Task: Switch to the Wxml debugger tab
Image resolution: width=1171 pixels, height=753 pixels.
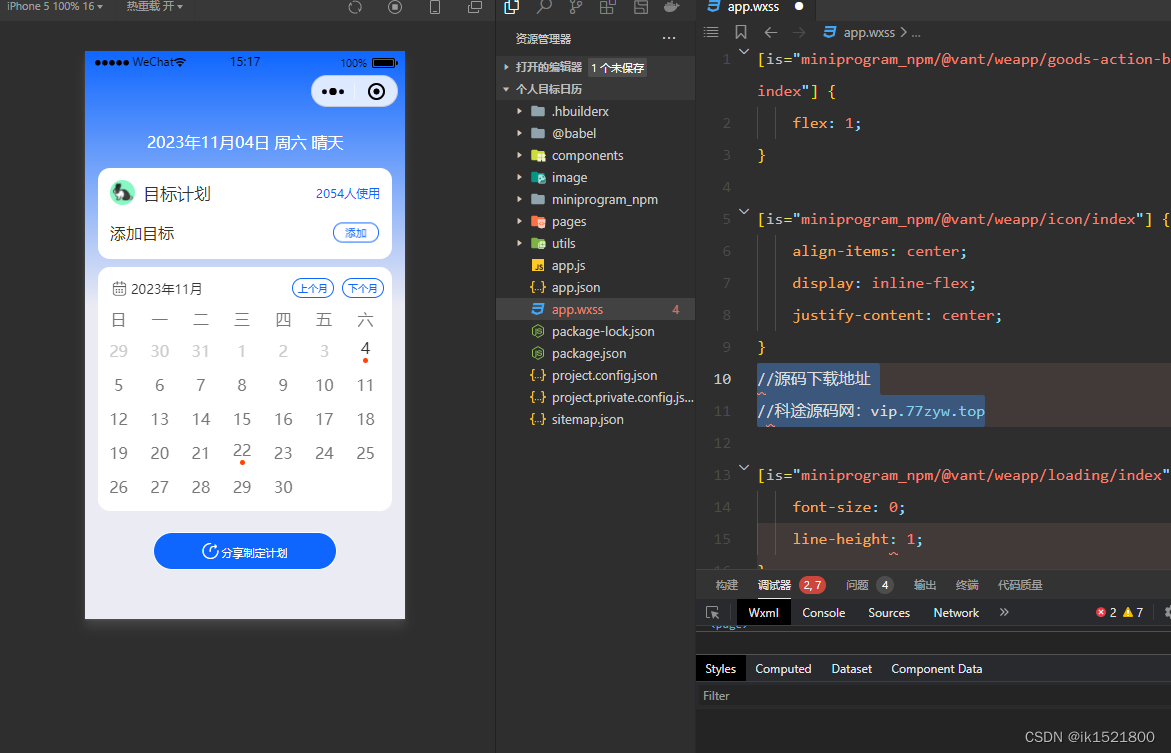Action: pos(763,613)
